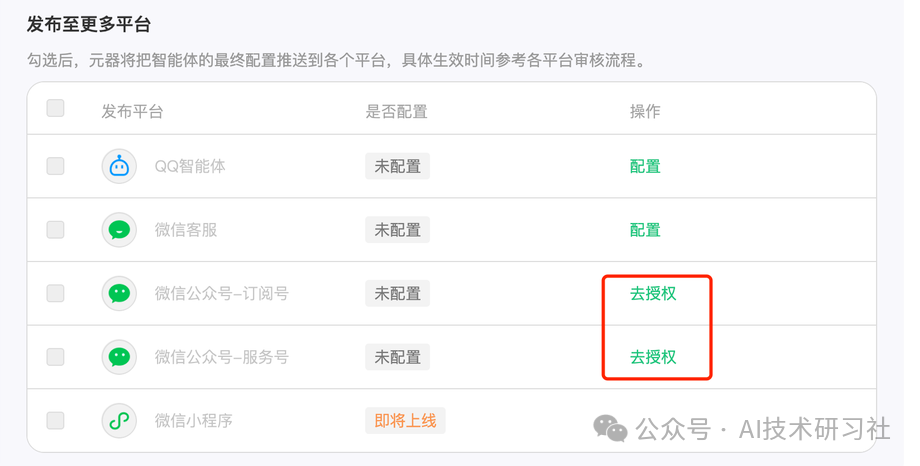The image size is (920, 466).
Task: Click the 发布平台 column header
Action: click(x=132, y=111)
